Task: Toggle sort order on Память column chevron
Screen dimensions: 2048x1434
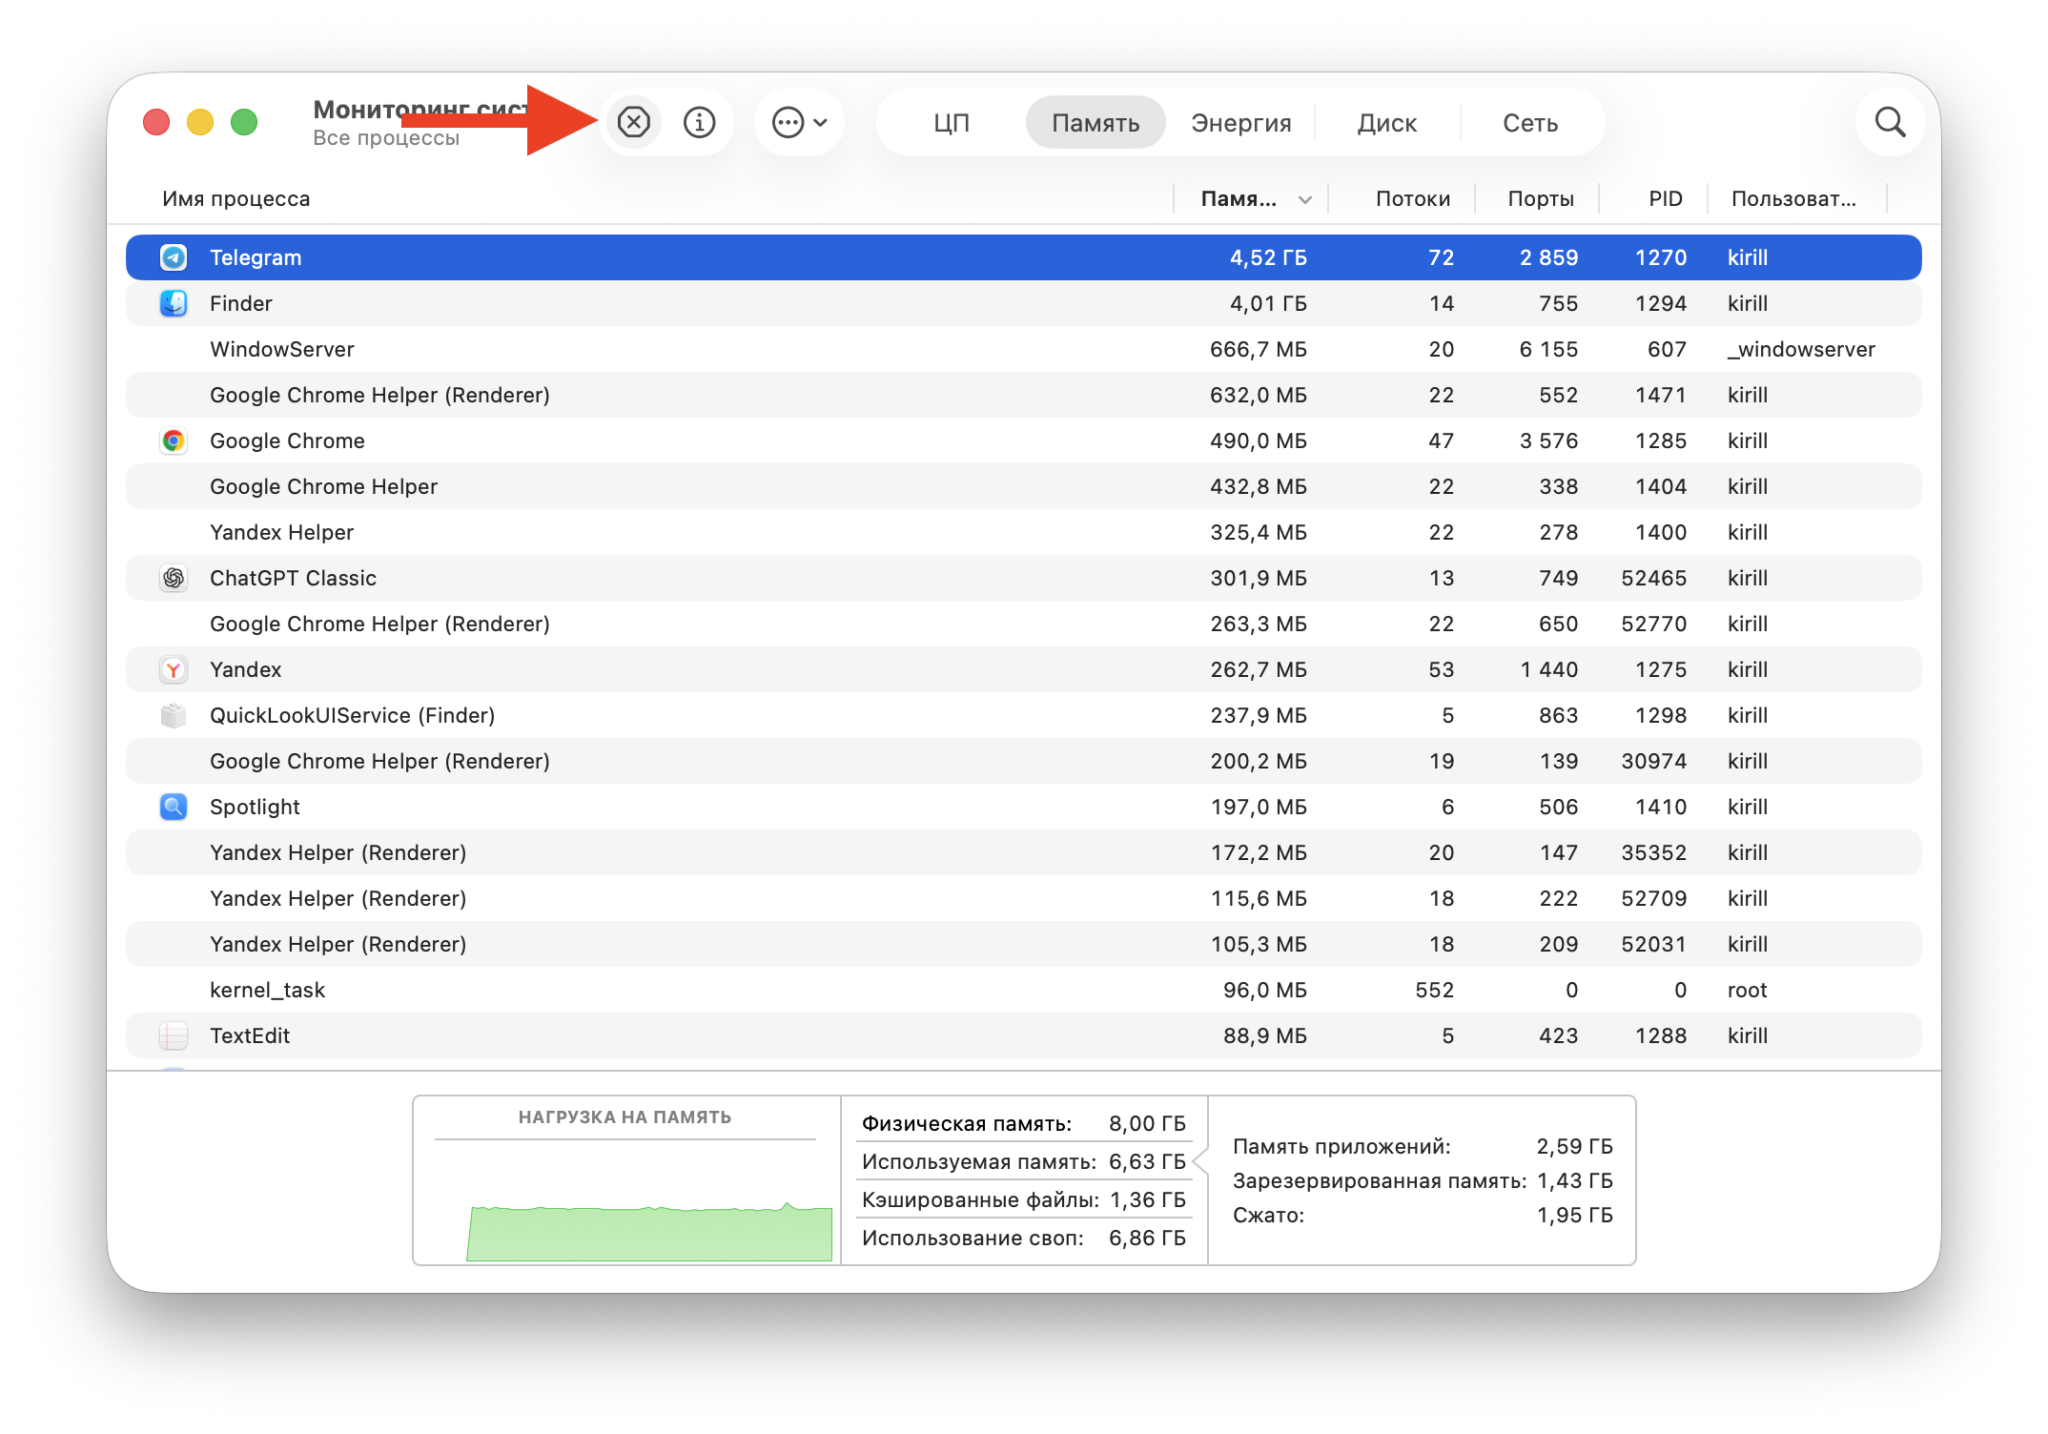Action: (x=1304, y=200)
